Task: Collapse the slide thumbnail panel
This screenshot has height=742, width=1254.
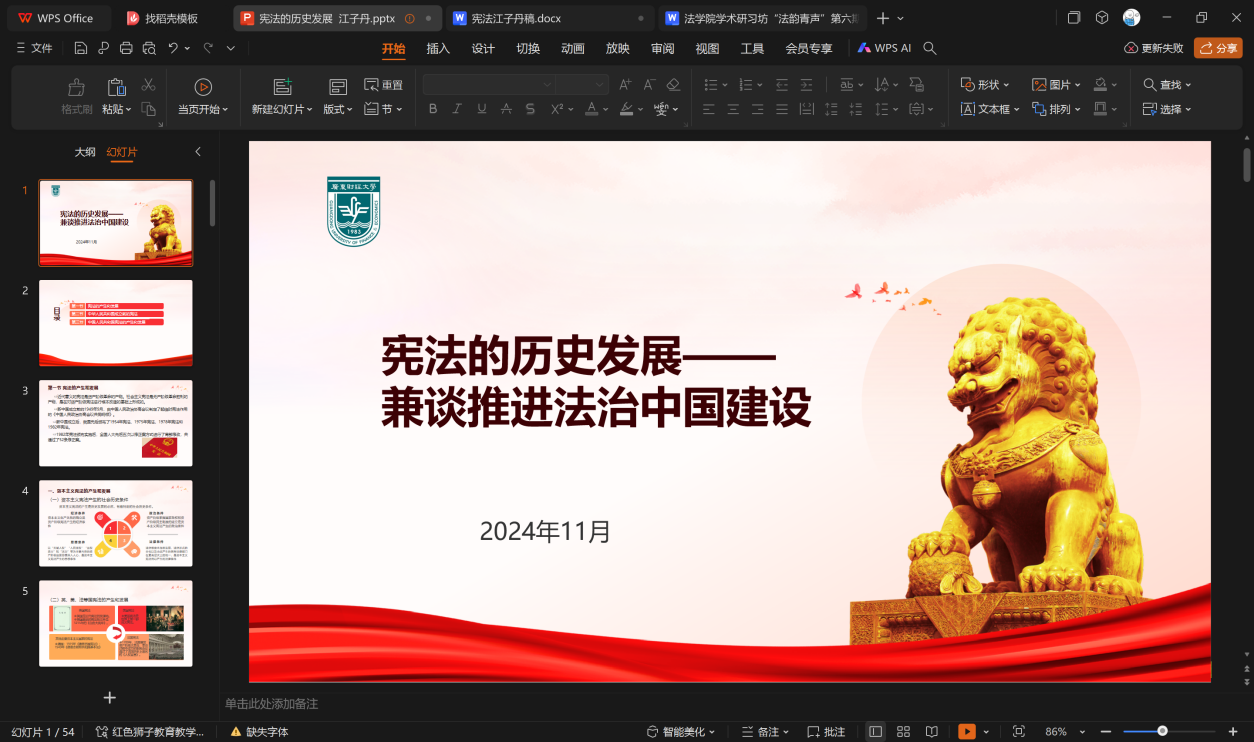Action: [x=198, y=152]
